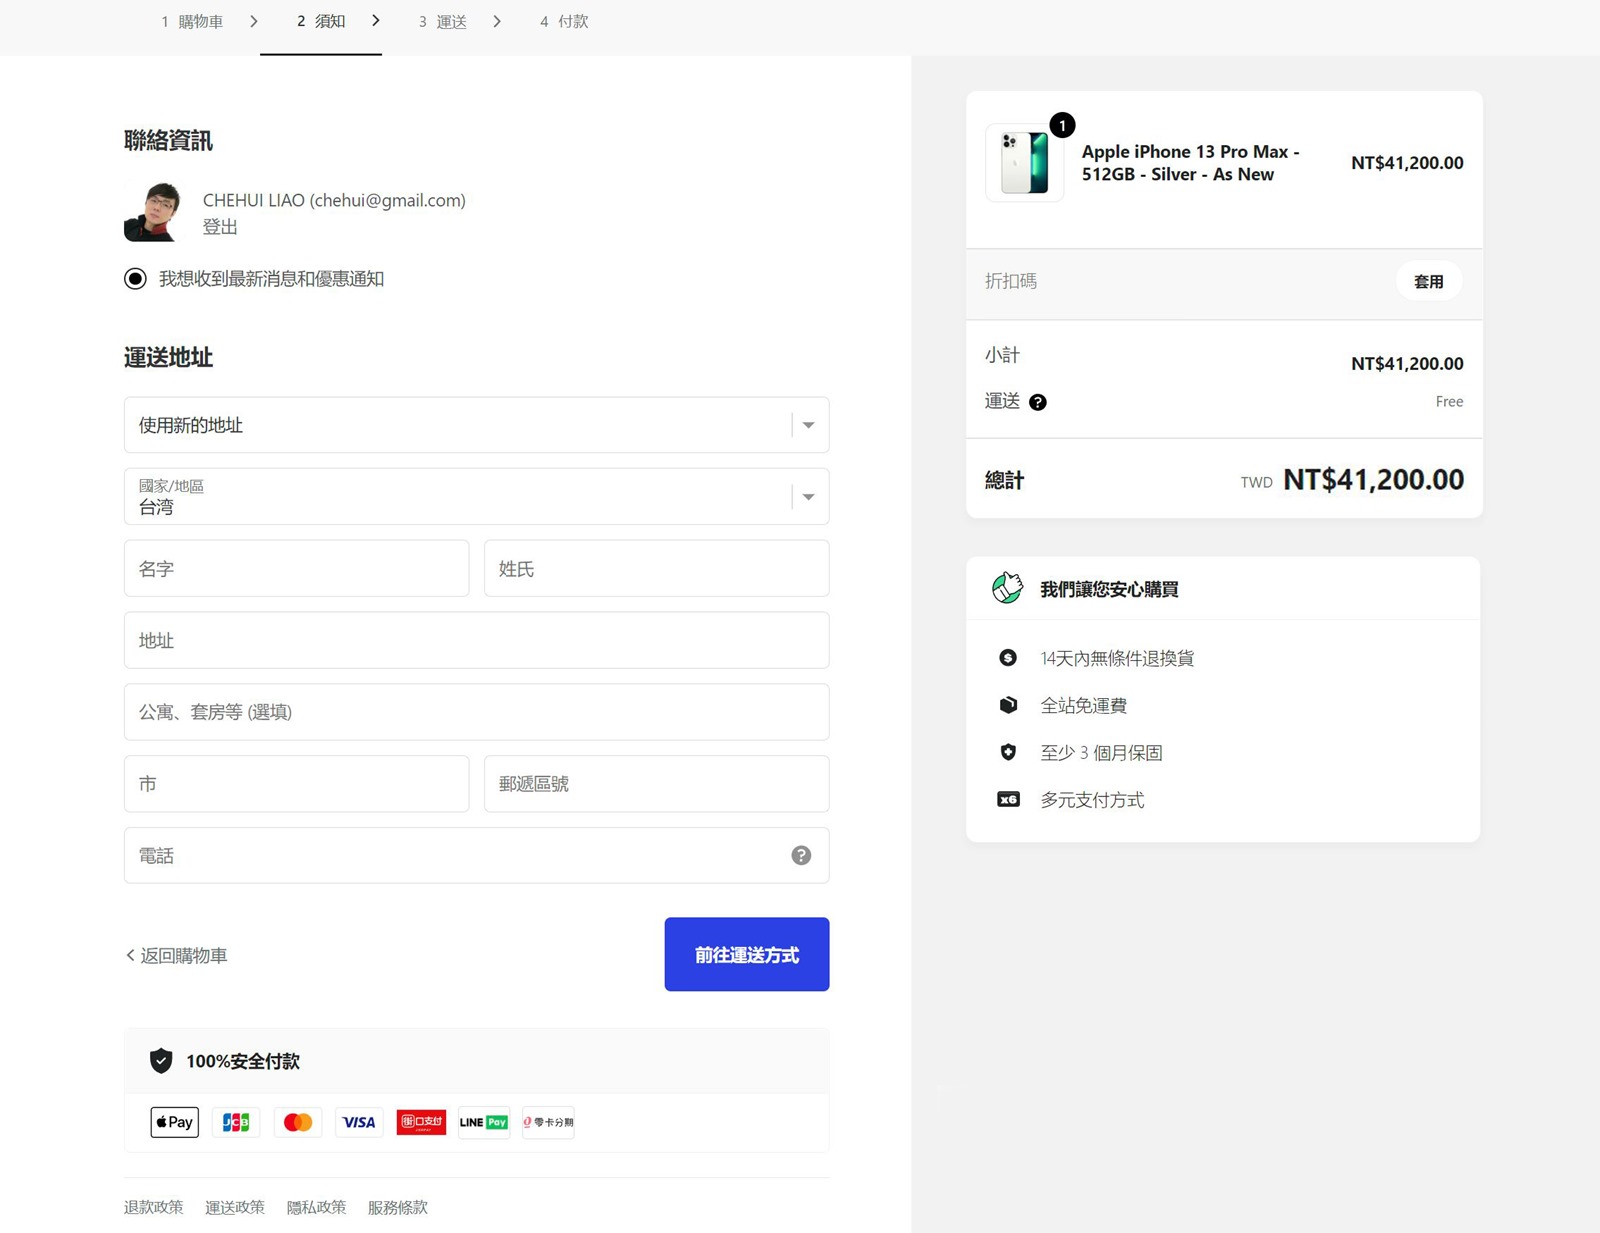Click the user profile avatar photo
The width and height of the screenshot is (1600, 1233).
(x=153, y=212)
